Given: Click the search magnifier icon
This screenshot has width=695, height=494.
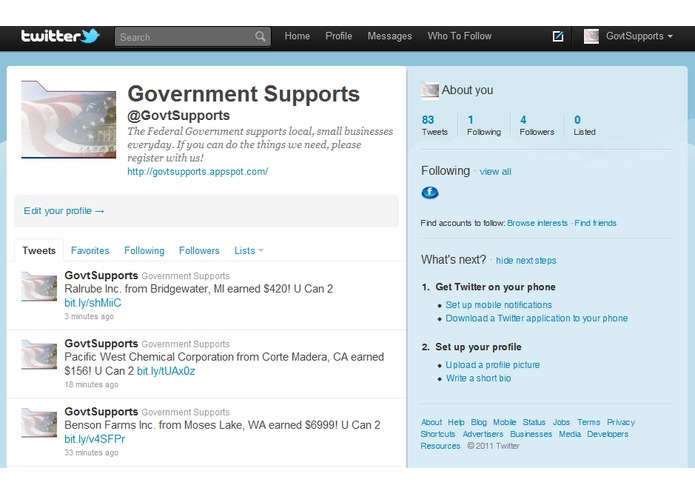Looking at the screenshot, I should pyautogui.click(x=260, y=36).
